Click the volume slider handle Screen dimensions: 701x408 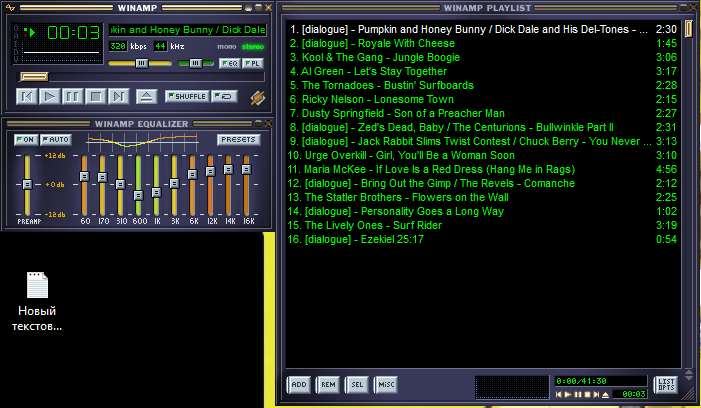click(142, 63)
